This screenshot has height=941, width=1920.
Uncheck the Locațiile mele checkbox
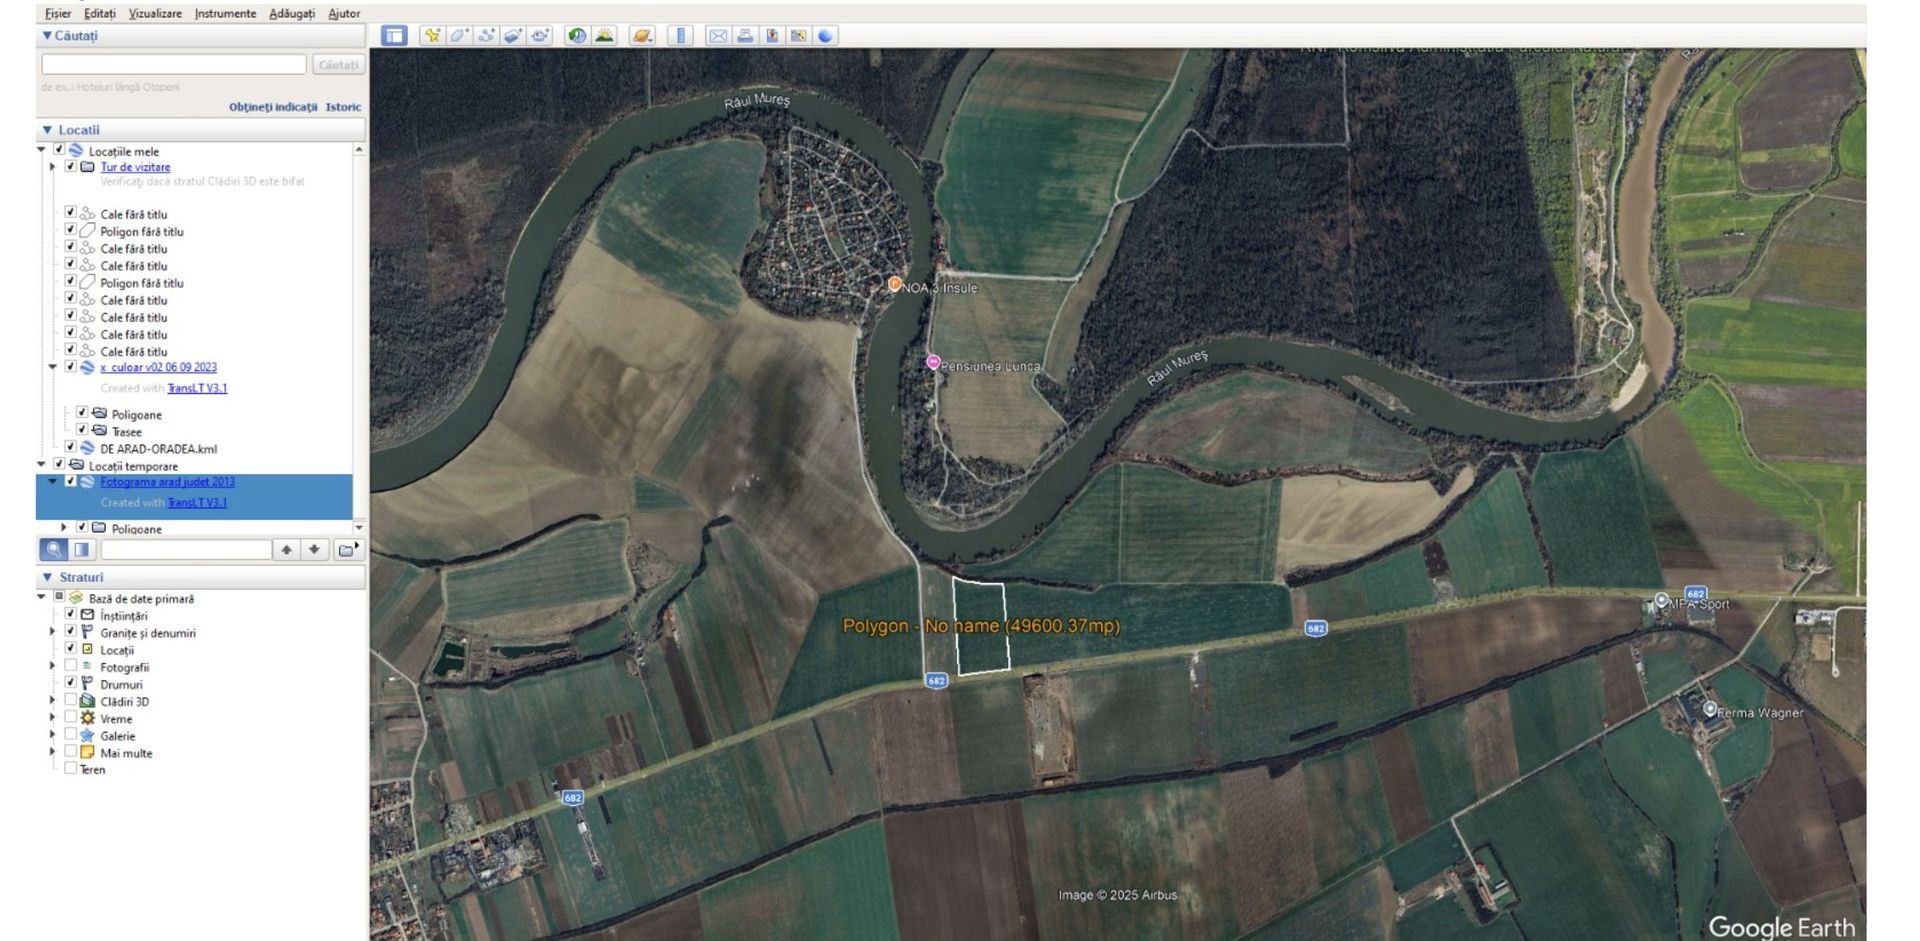(x=59, y=150)
